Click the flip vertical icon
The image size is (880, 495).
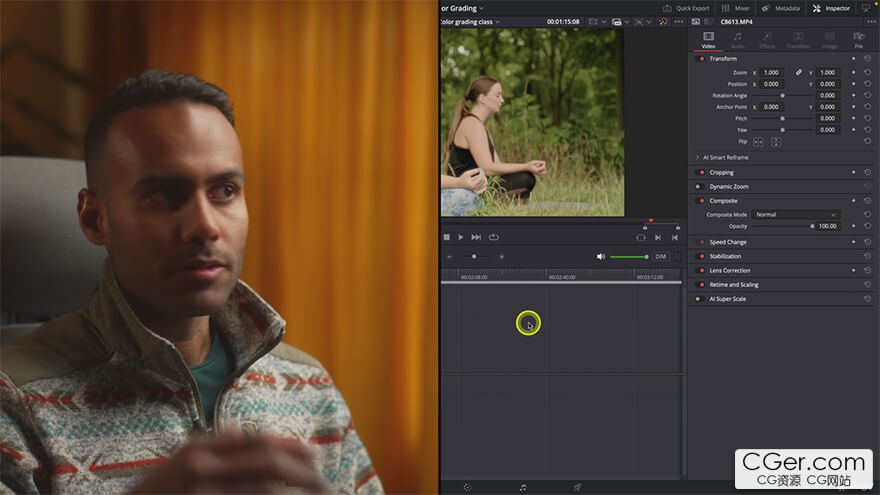(x=776, y=142)
